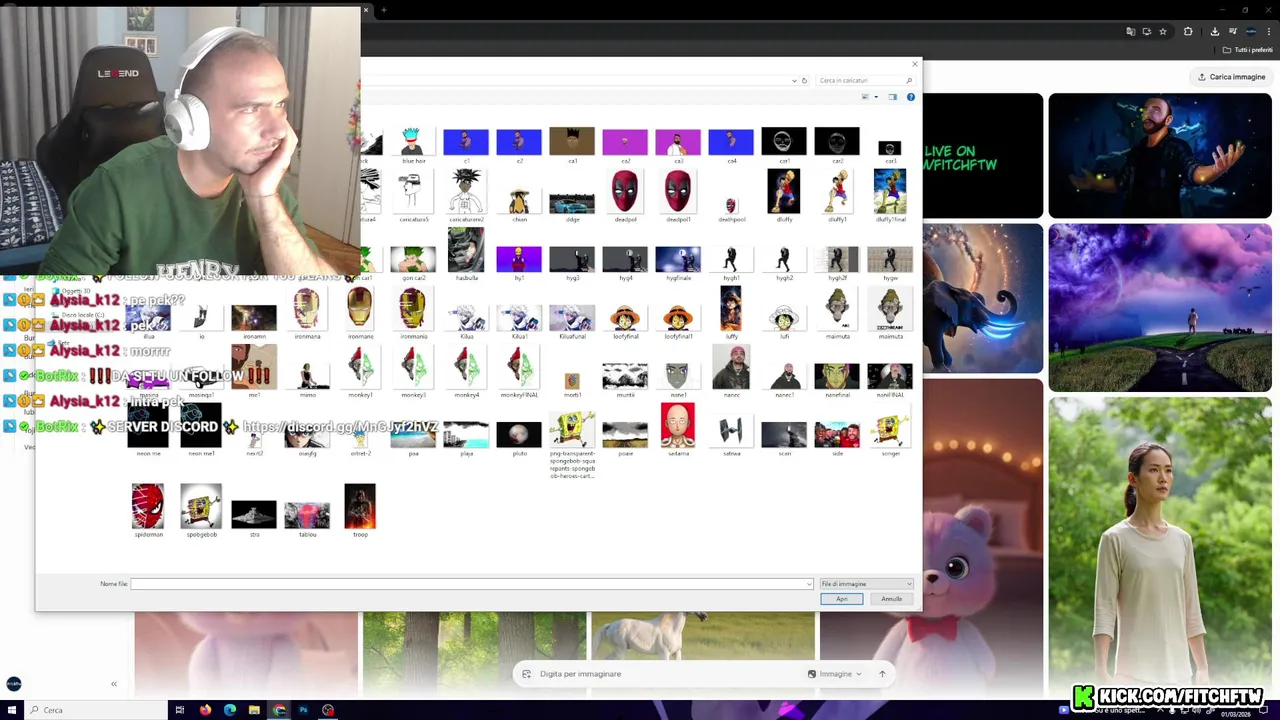Open the blue elephant gallery image
The width and height of the screenshot is (1280, 720).
[983, 299]
